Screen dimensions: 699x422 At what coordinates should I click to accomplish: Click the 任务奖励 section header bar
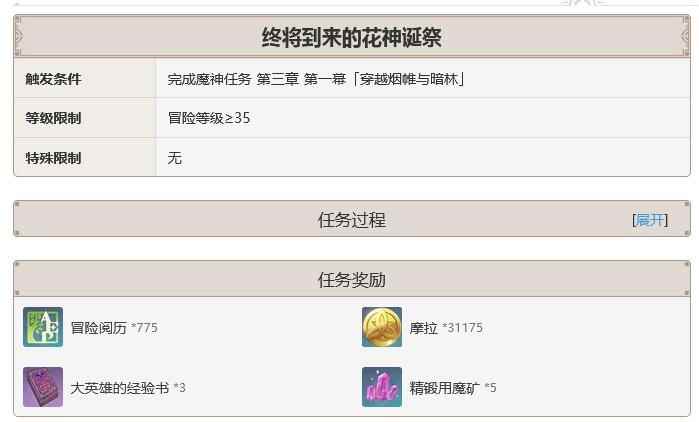tap(352, 279)
